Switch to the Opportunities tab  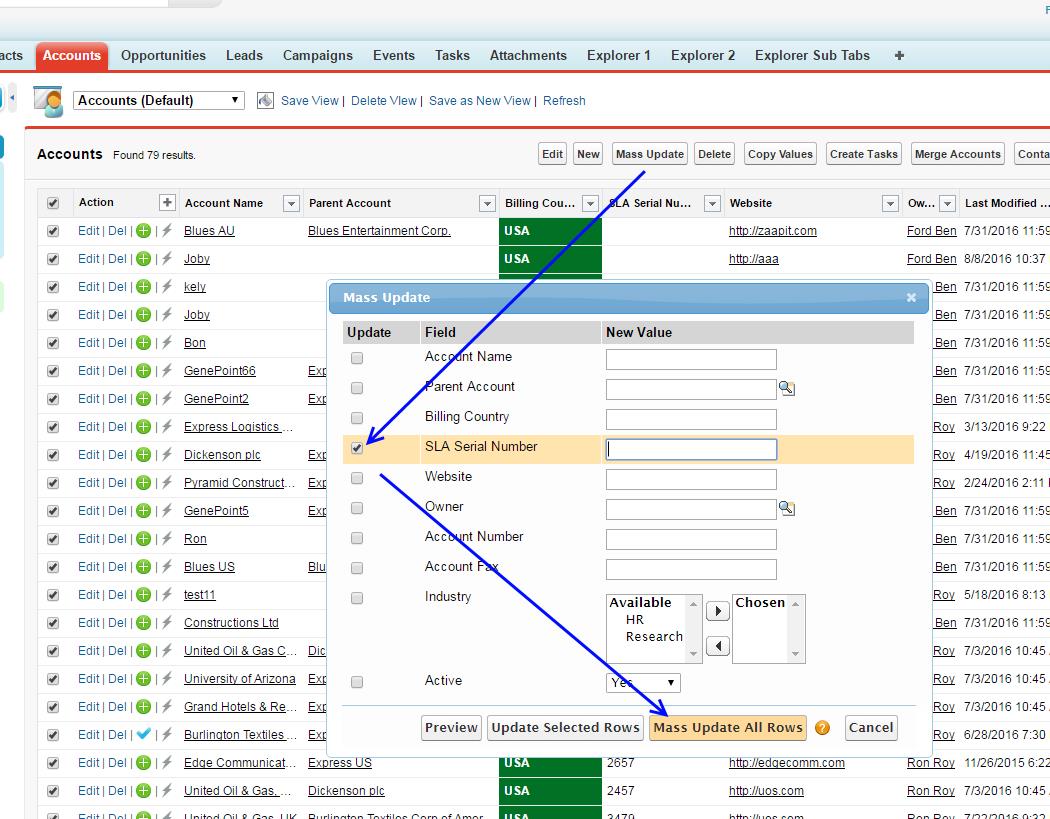point(163,56)
